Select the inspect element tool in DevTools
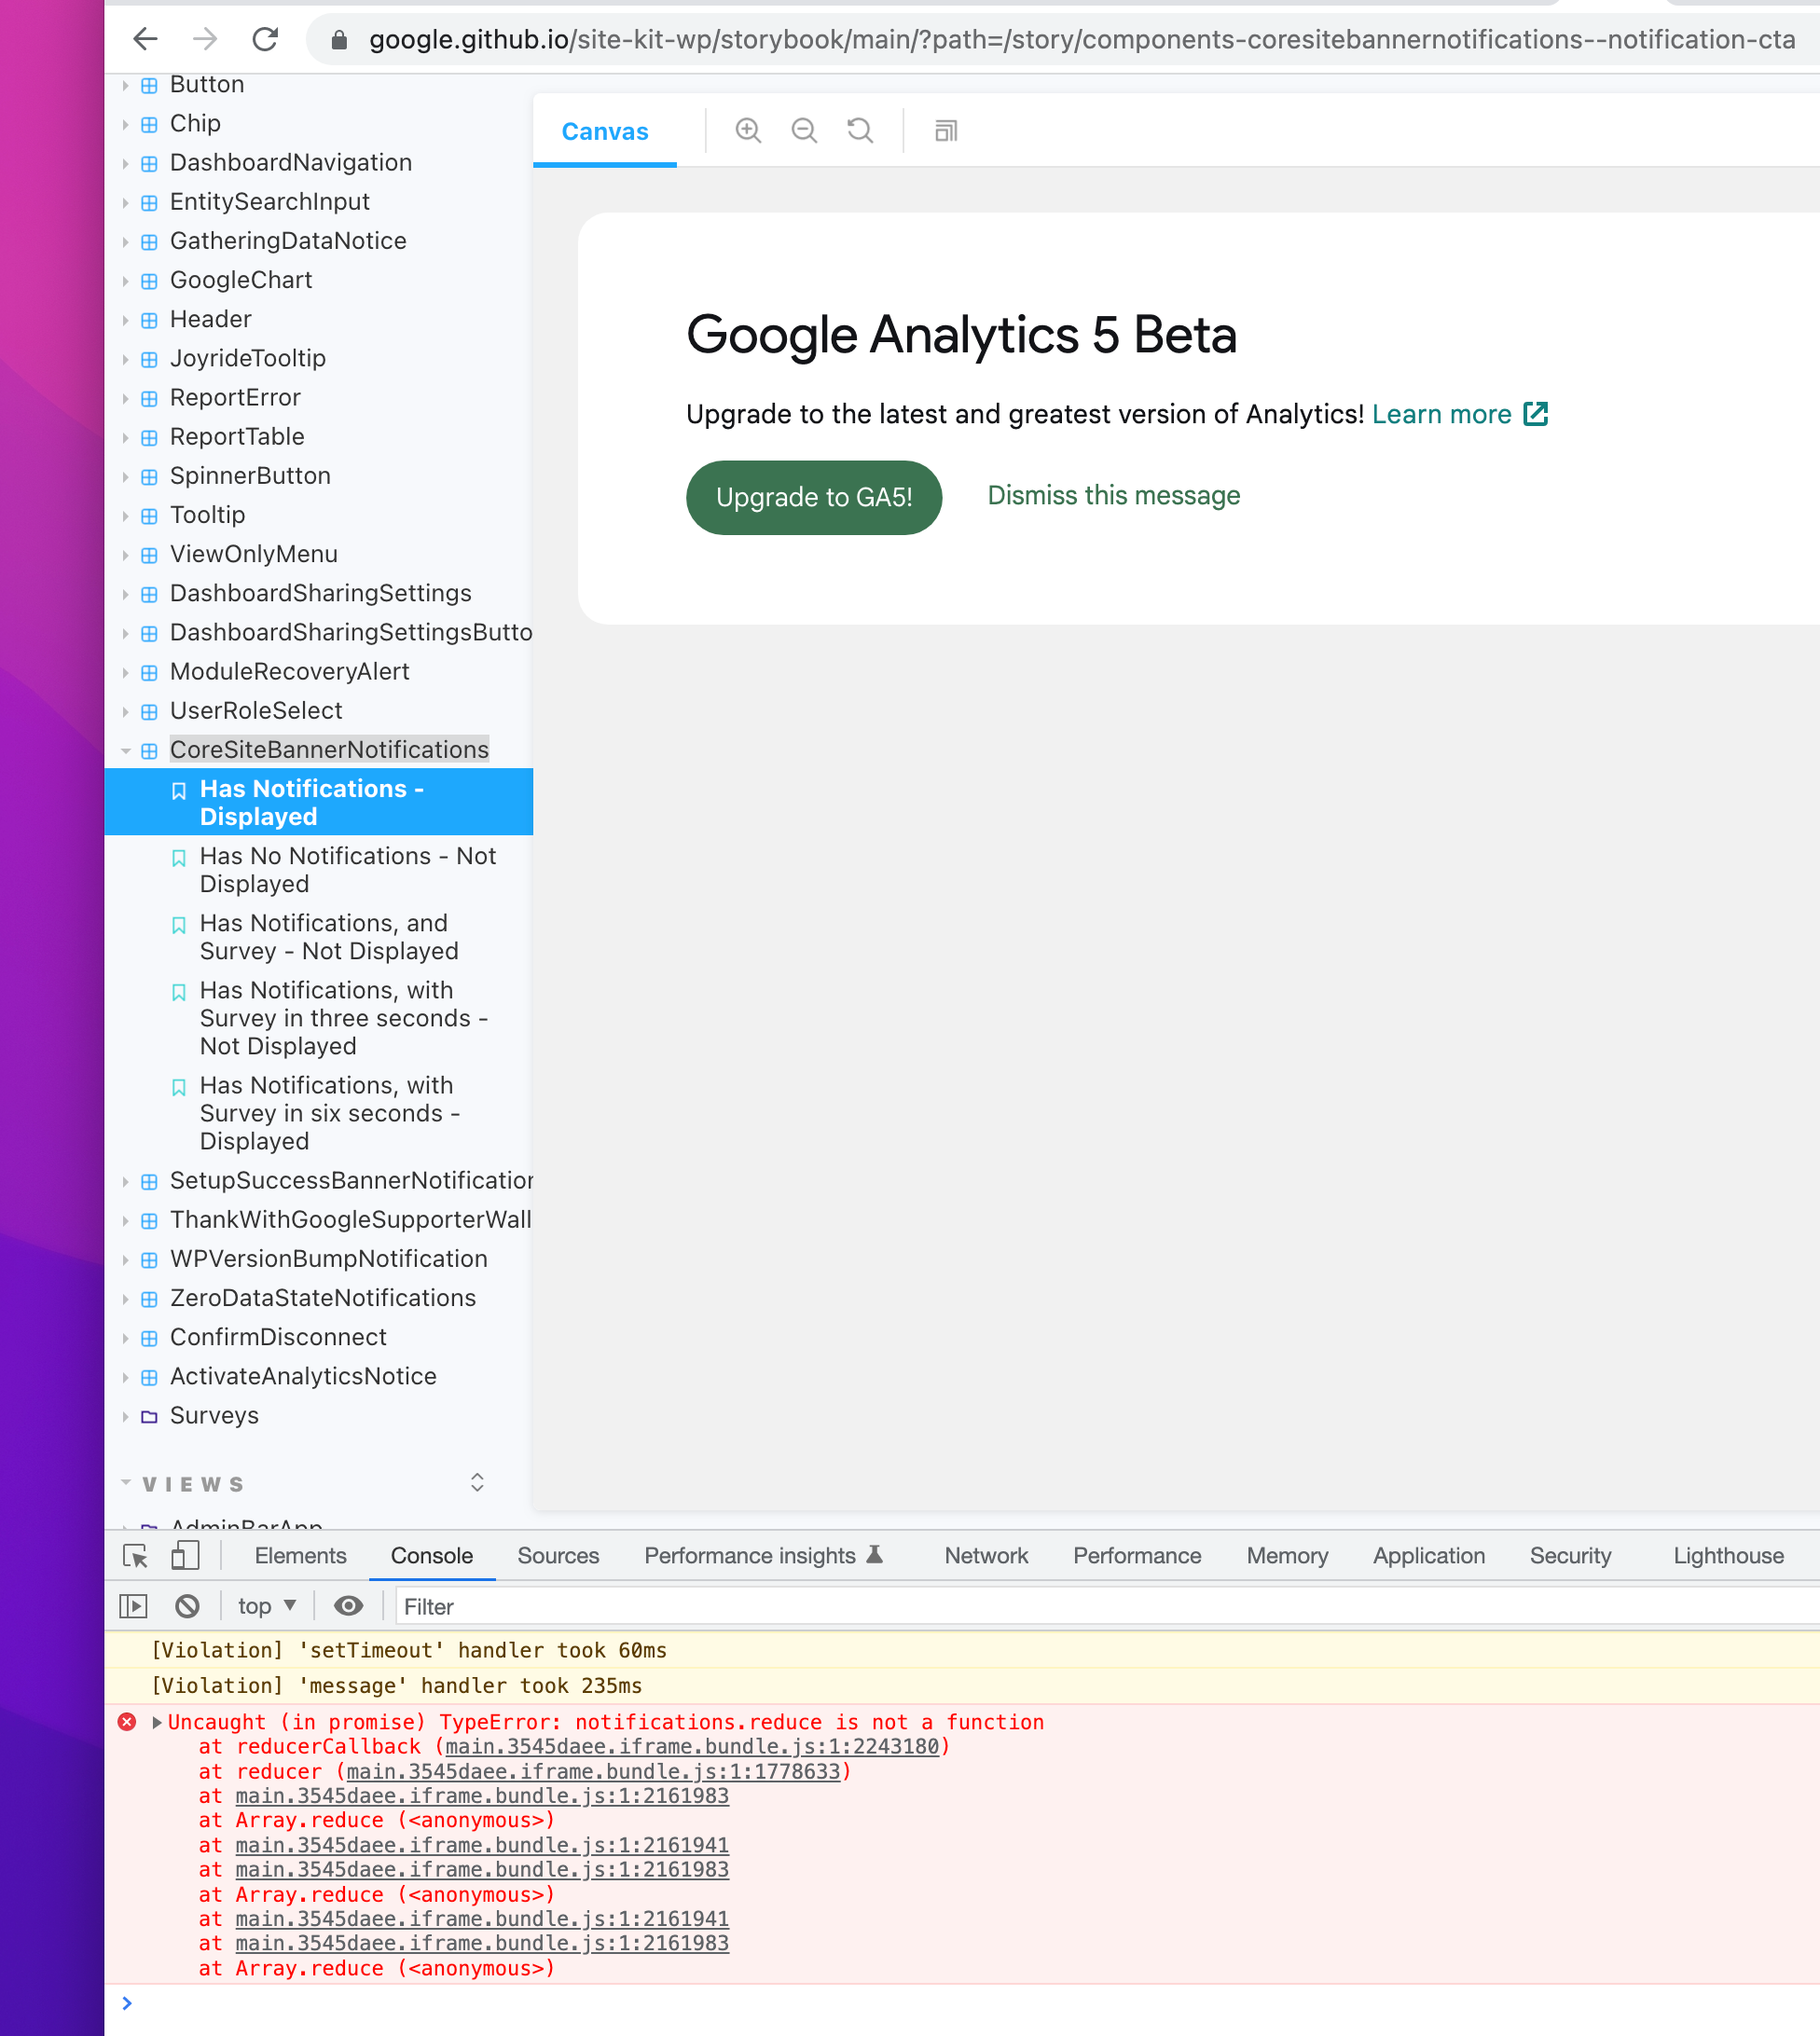This screenshot has width=1820, height=2036. point(135,1556)
